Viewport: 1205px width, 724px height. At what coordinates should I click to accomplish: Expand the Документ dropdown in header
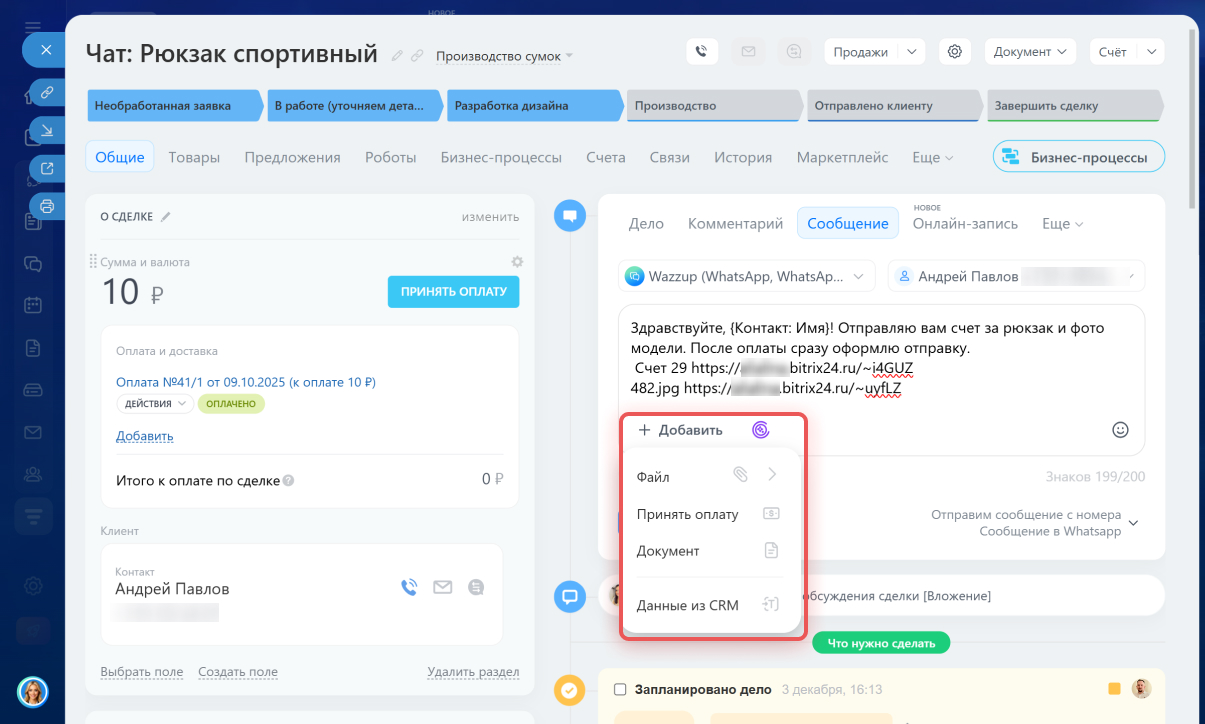point(1030,52)
